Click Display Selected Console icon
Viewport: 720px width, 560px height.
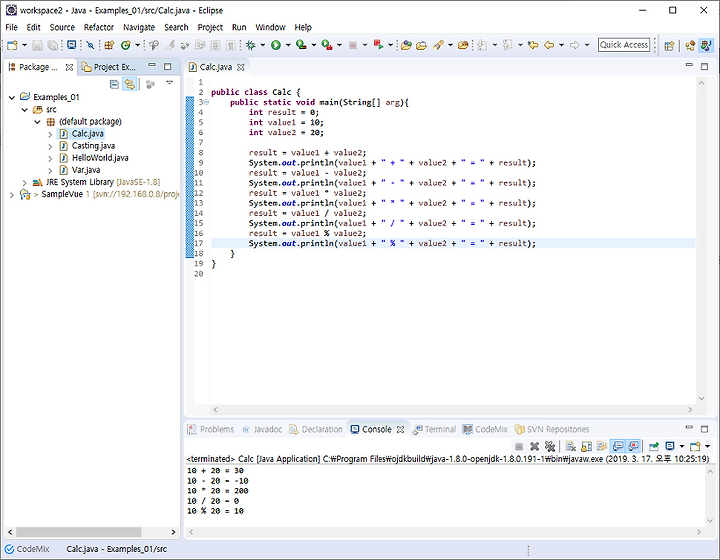pyautogui.click(x=670, y=446)
